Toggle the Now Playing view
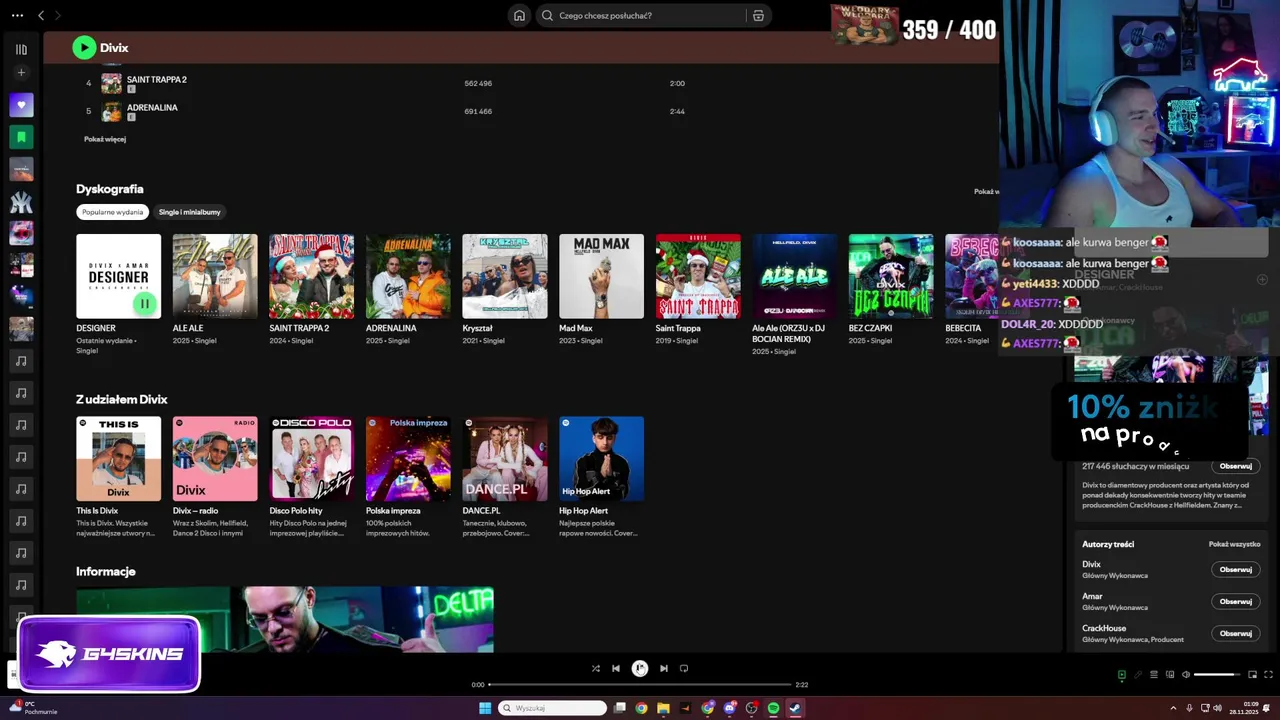 click(1121, 674)
